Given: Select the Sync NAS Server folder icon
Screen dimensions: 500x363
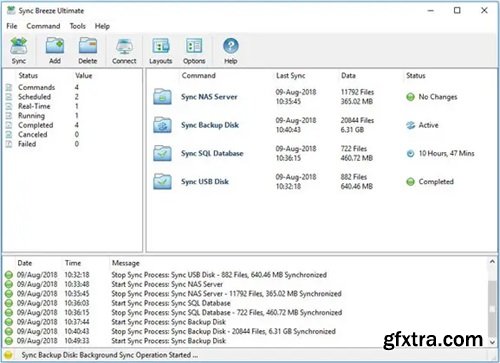Looking at the screenshot, I should (162, 97).
